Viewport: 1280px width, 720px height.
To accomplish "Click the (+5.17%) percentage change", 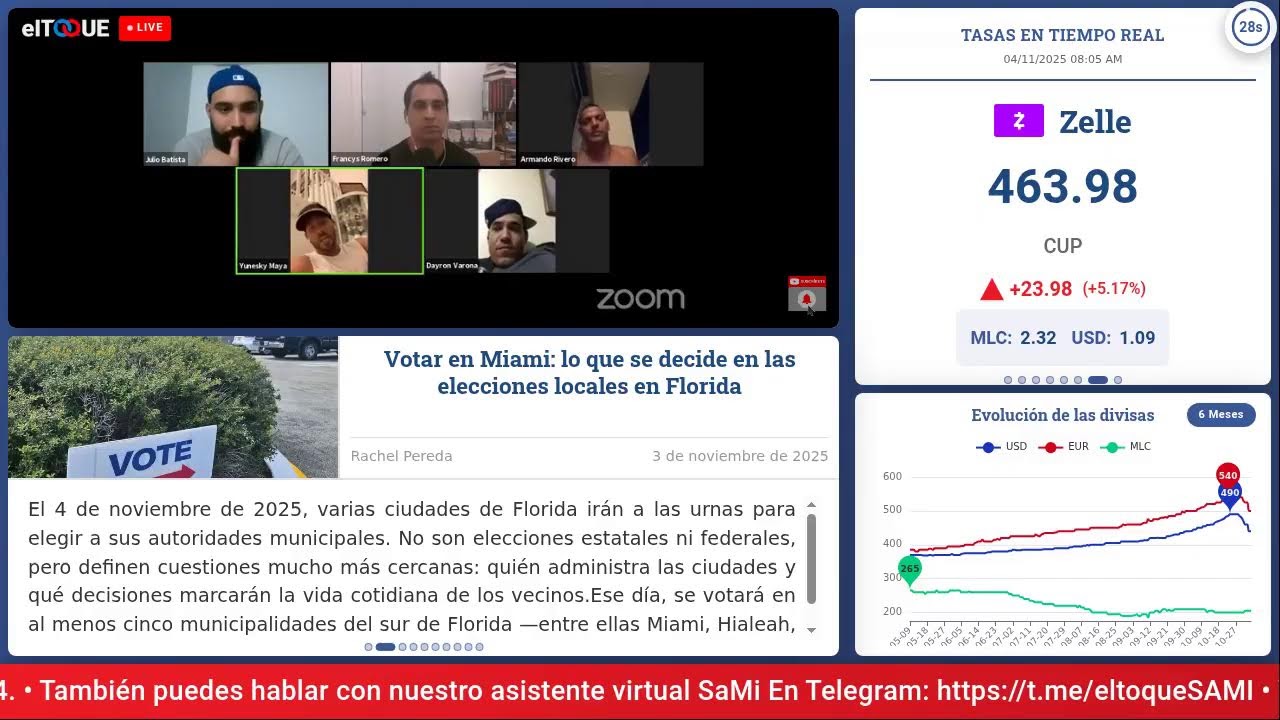I will [1114, 289].
